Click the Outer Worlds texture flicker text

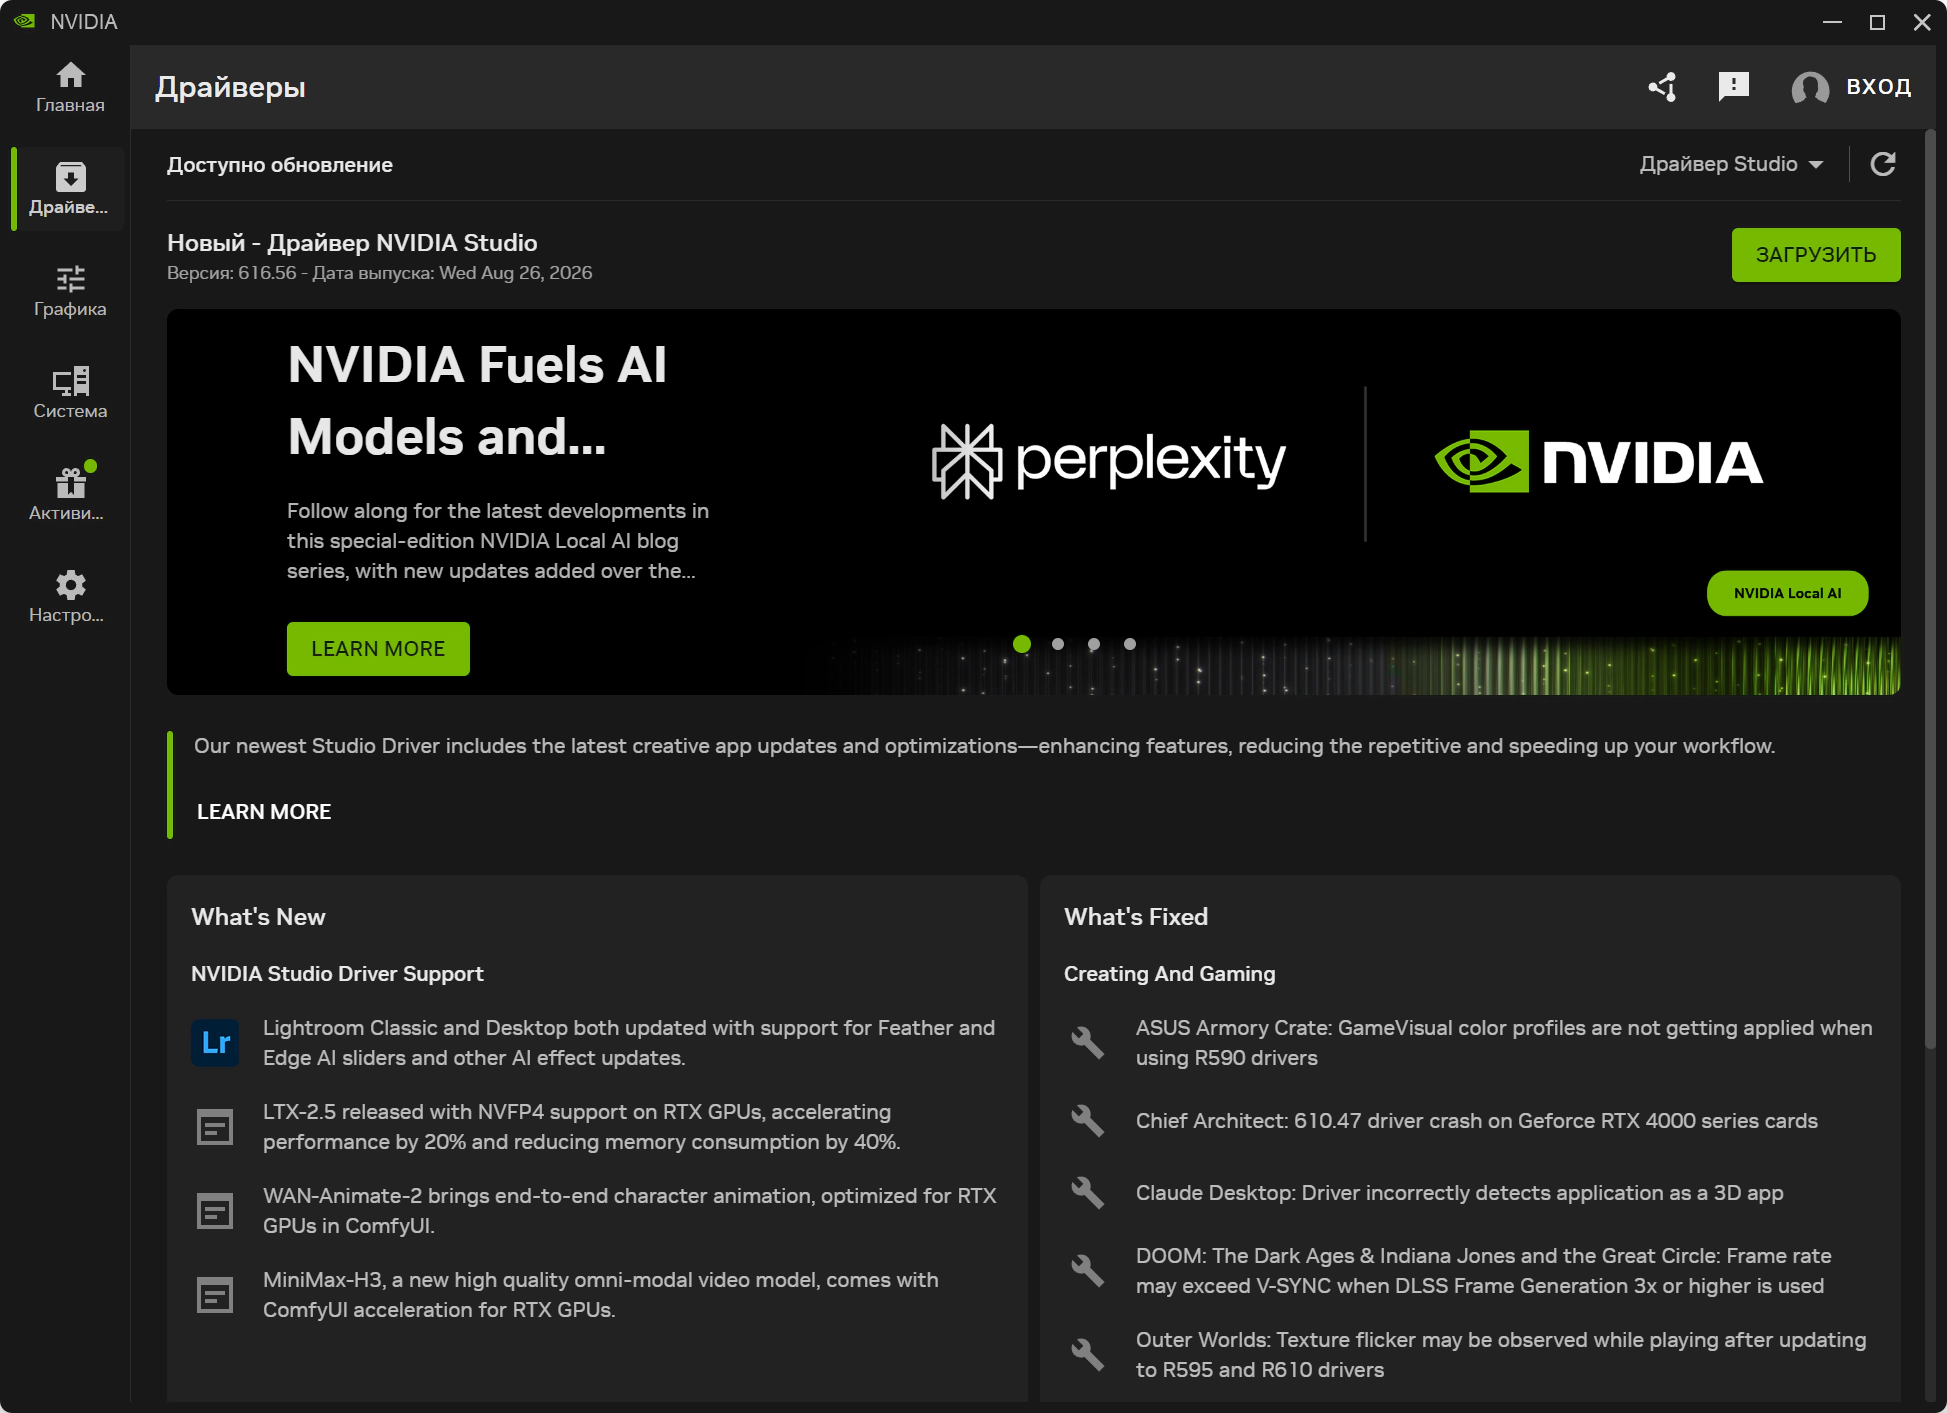point(1501,1355)
